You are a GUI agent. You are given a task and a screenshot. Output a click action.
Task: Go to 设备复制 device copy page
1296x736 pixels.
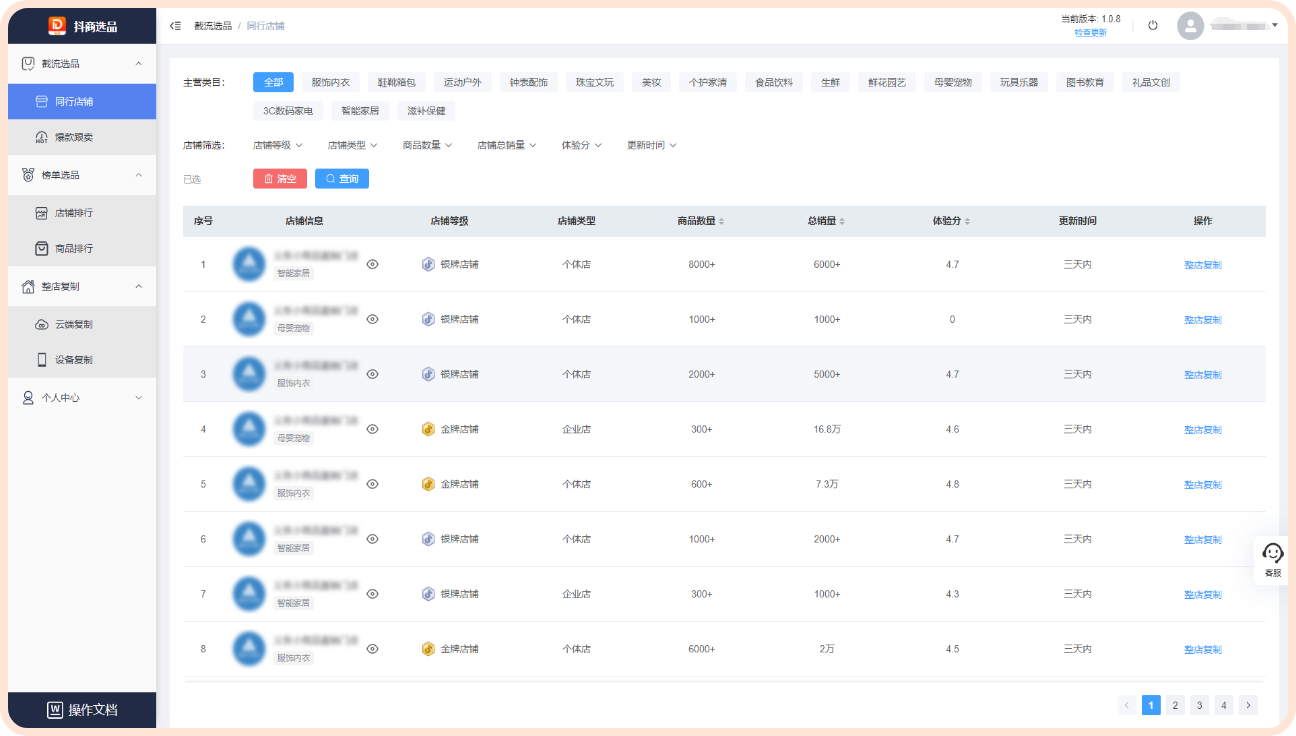click(72, 360)
